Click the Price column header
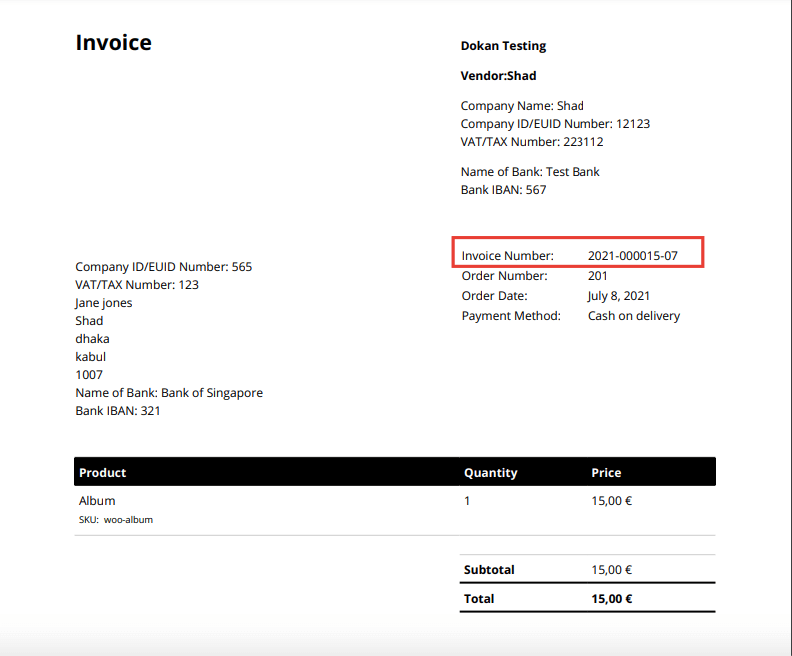792x656 pixels. tap(606, 473)
